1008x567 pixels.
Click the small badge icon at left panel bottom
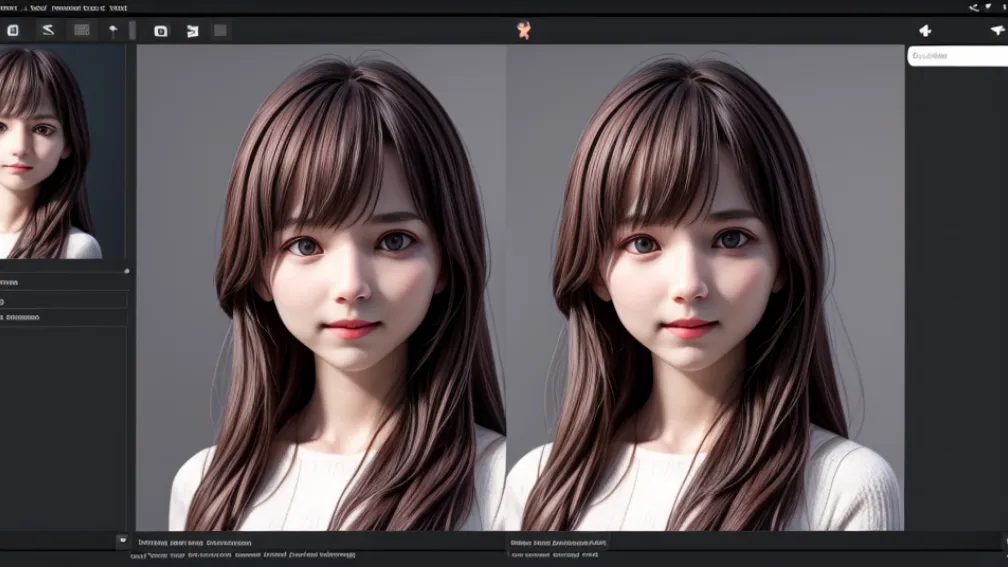tap(123, 540)
